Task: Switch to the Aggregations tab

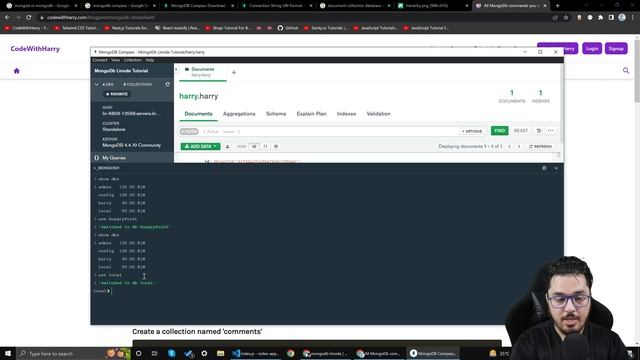Action: (239, 114)
